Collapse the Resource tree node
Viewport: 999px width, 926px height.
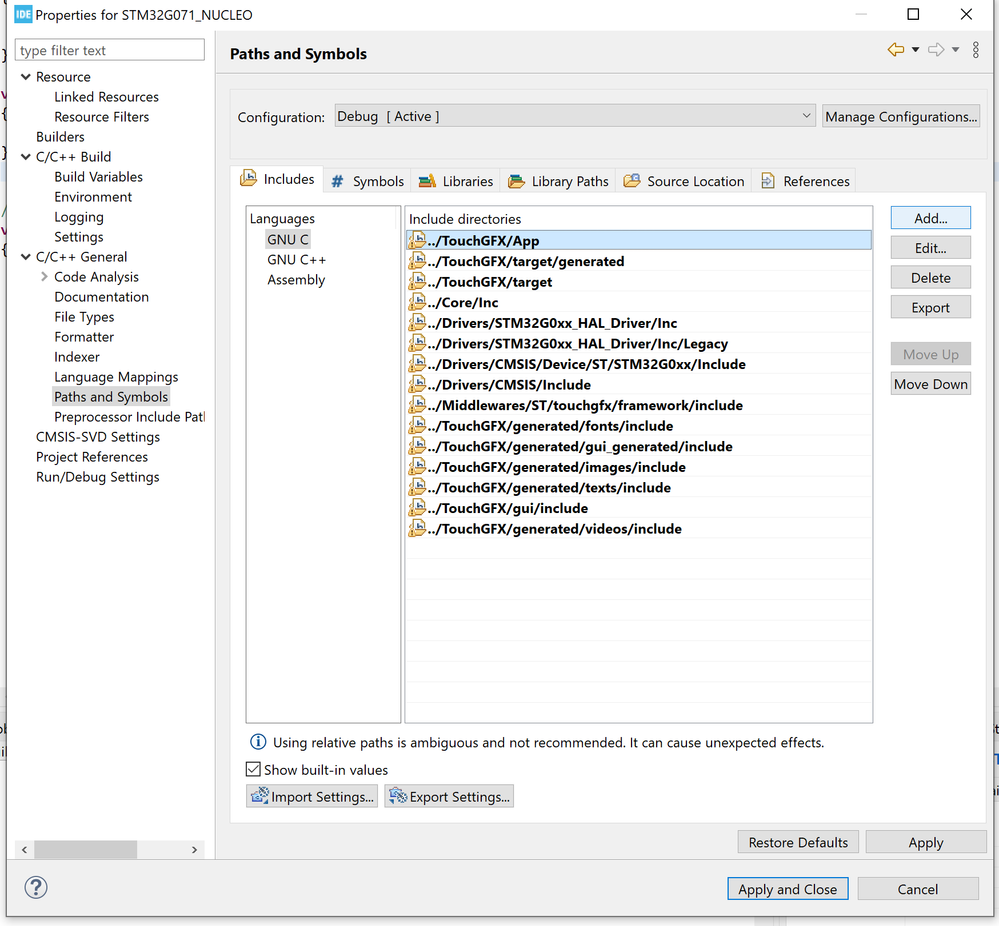click(25, 76)
